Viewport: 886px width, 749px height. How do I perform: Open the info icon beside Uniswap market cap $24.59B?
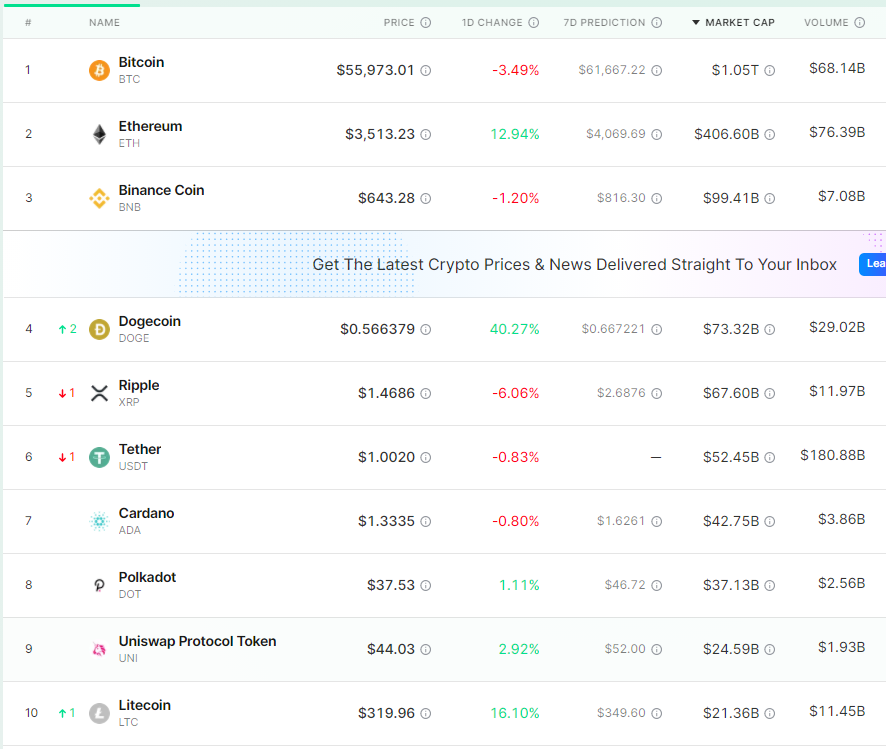(770, 650)
